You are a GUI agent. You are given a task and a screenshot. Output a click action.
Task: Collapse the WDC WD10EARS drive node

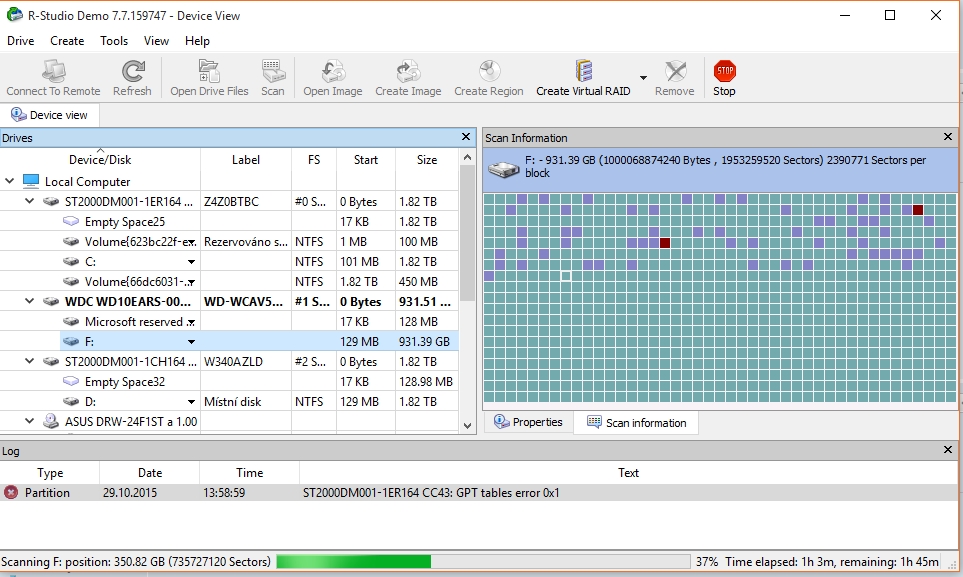point(29,301)
